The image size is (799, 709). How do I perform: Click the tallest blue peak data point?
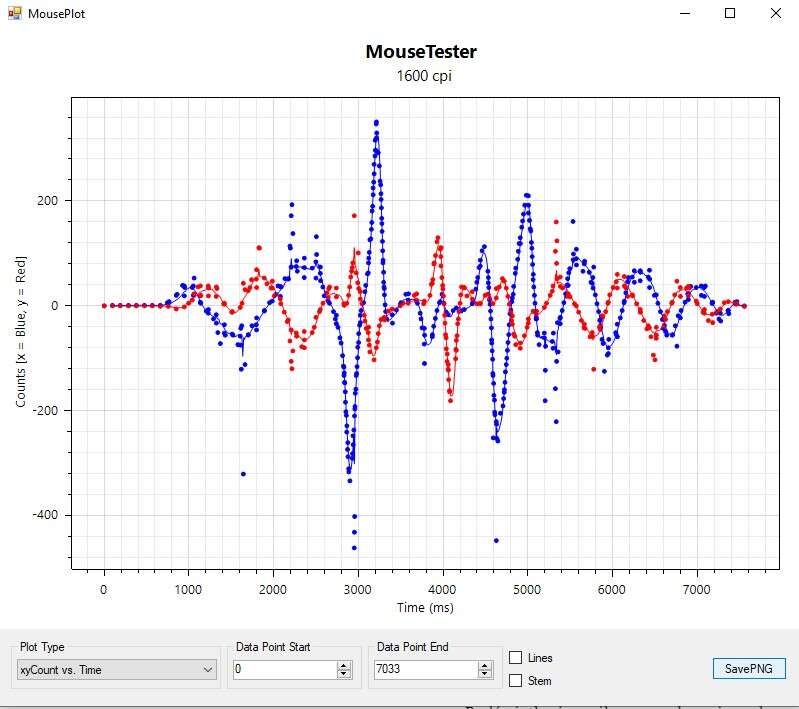click(x=376, y=122)
